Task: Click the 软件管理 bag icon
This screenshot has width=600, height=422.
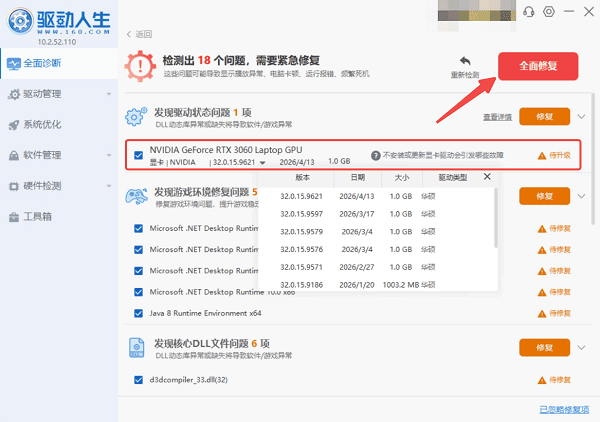Action: [14, 155]
